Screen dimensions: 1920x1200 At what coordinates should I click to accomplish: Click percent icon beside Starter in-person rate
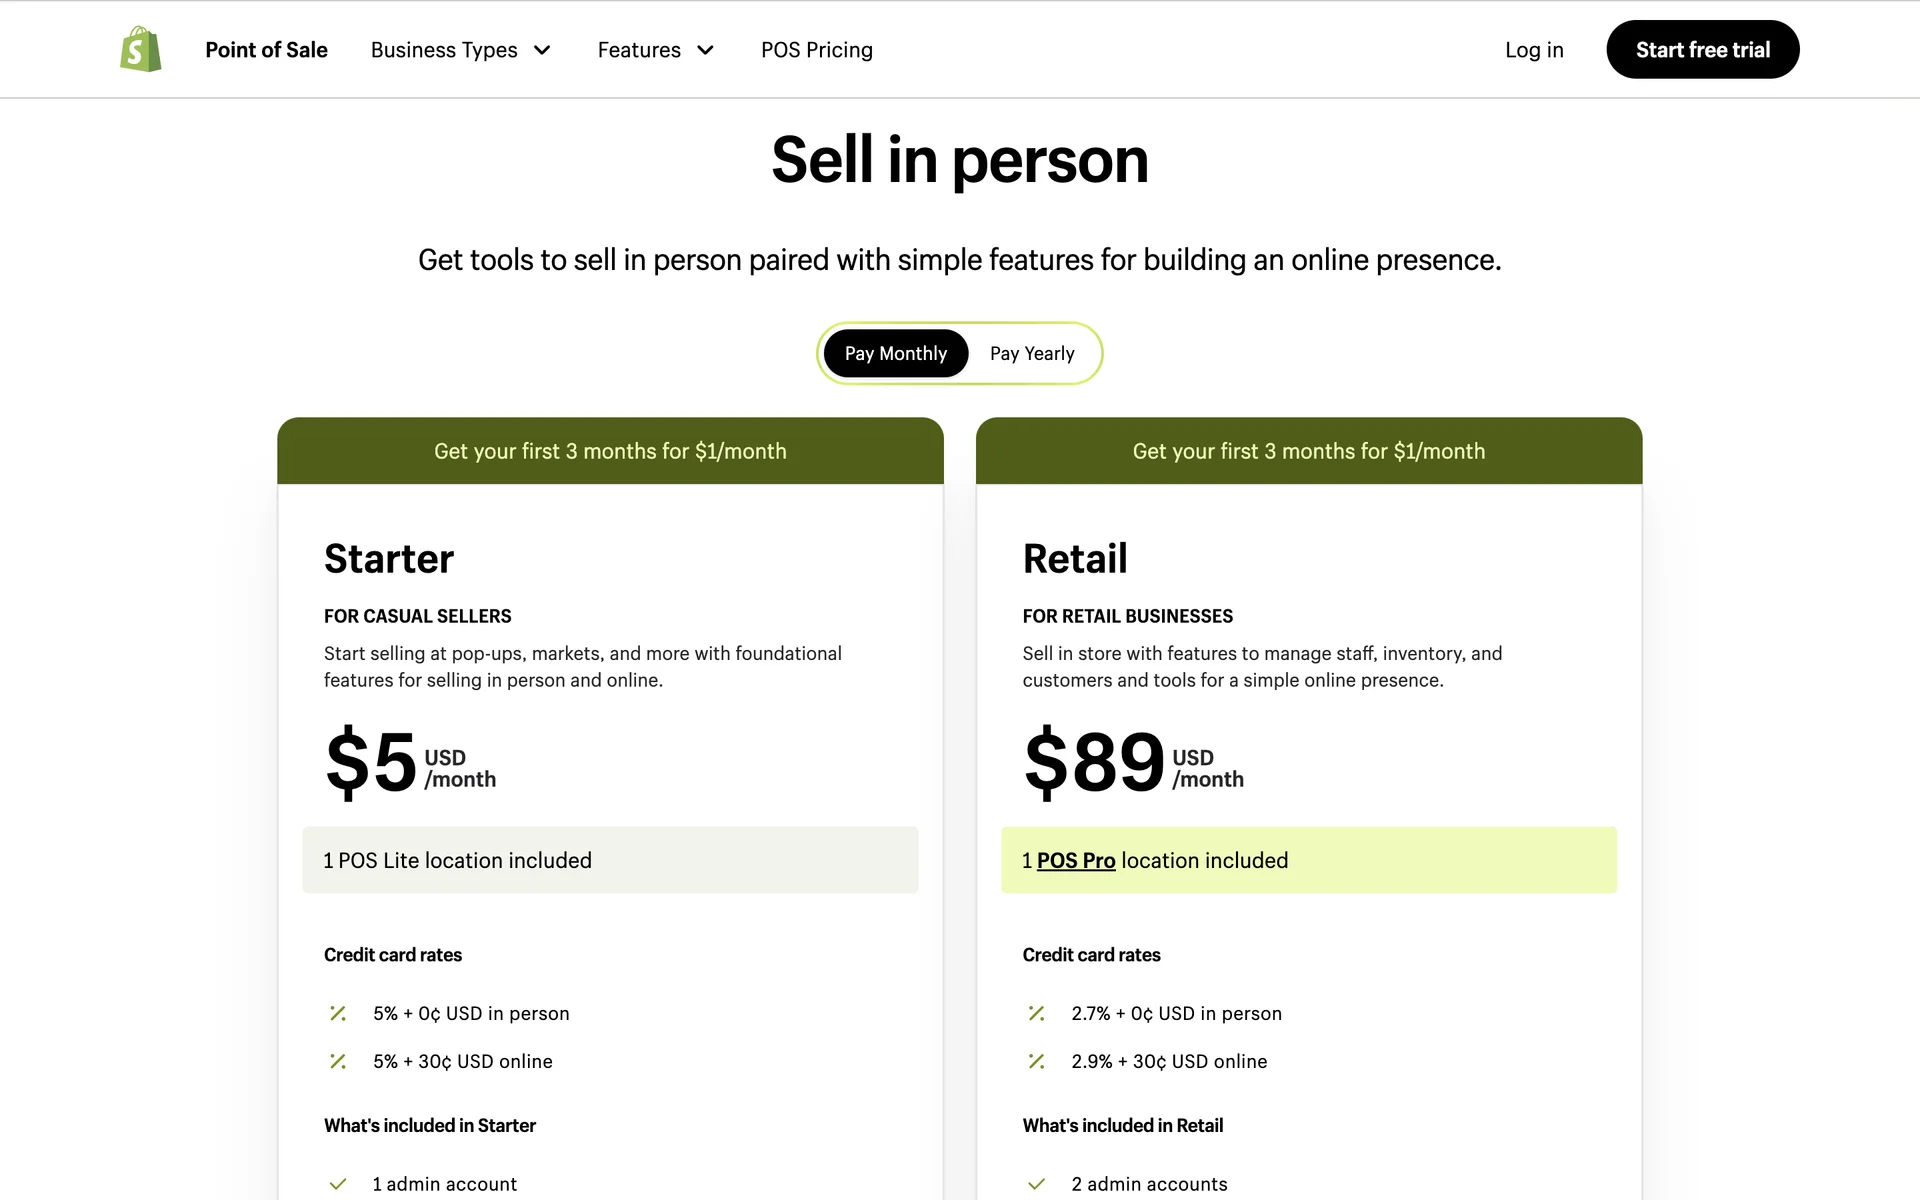(338, 1013)
